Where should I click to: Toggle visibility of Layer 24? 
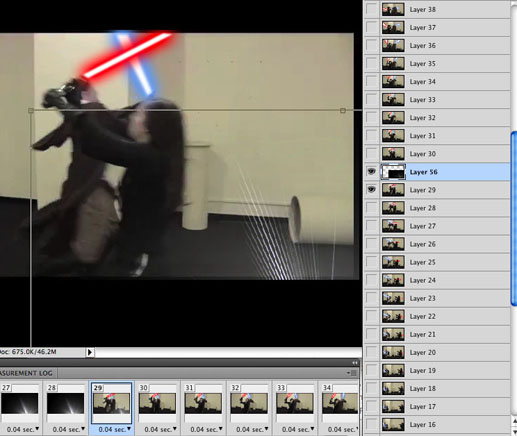[x=371, y=280]
